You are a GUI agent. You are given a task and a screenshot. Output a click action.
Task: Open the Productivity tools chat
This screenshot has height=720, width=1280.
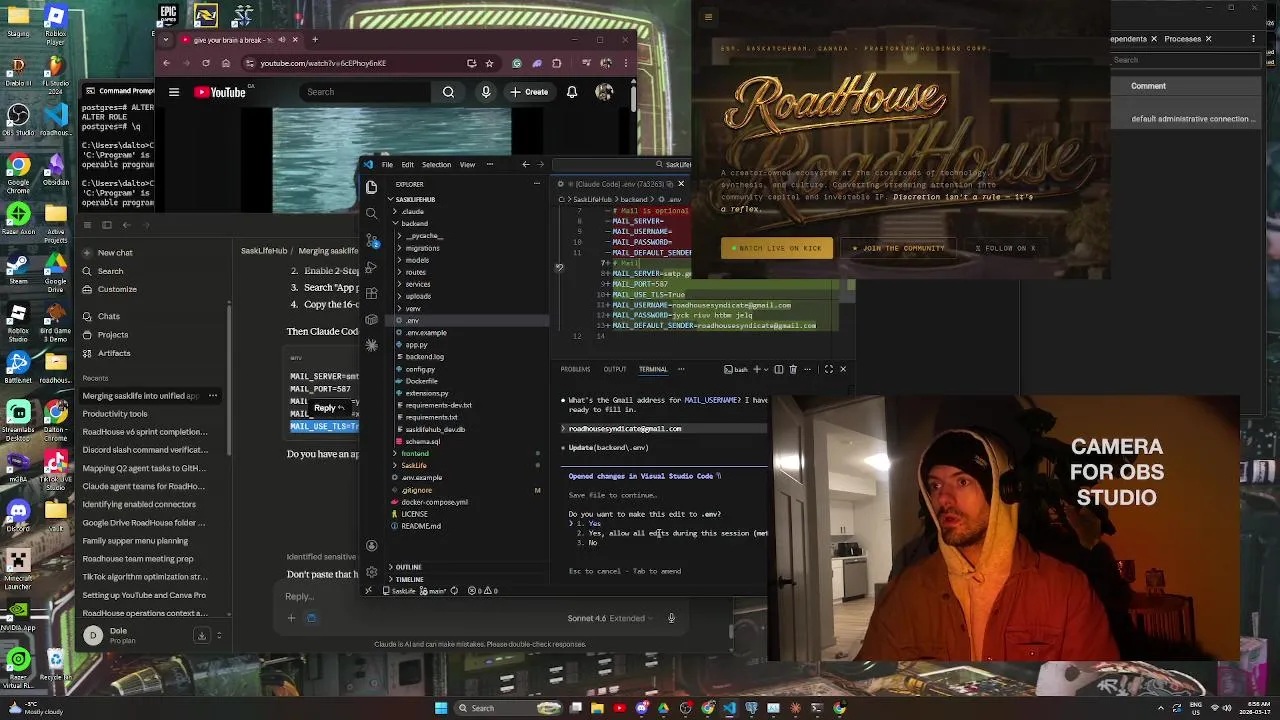[x=115, y=414]
